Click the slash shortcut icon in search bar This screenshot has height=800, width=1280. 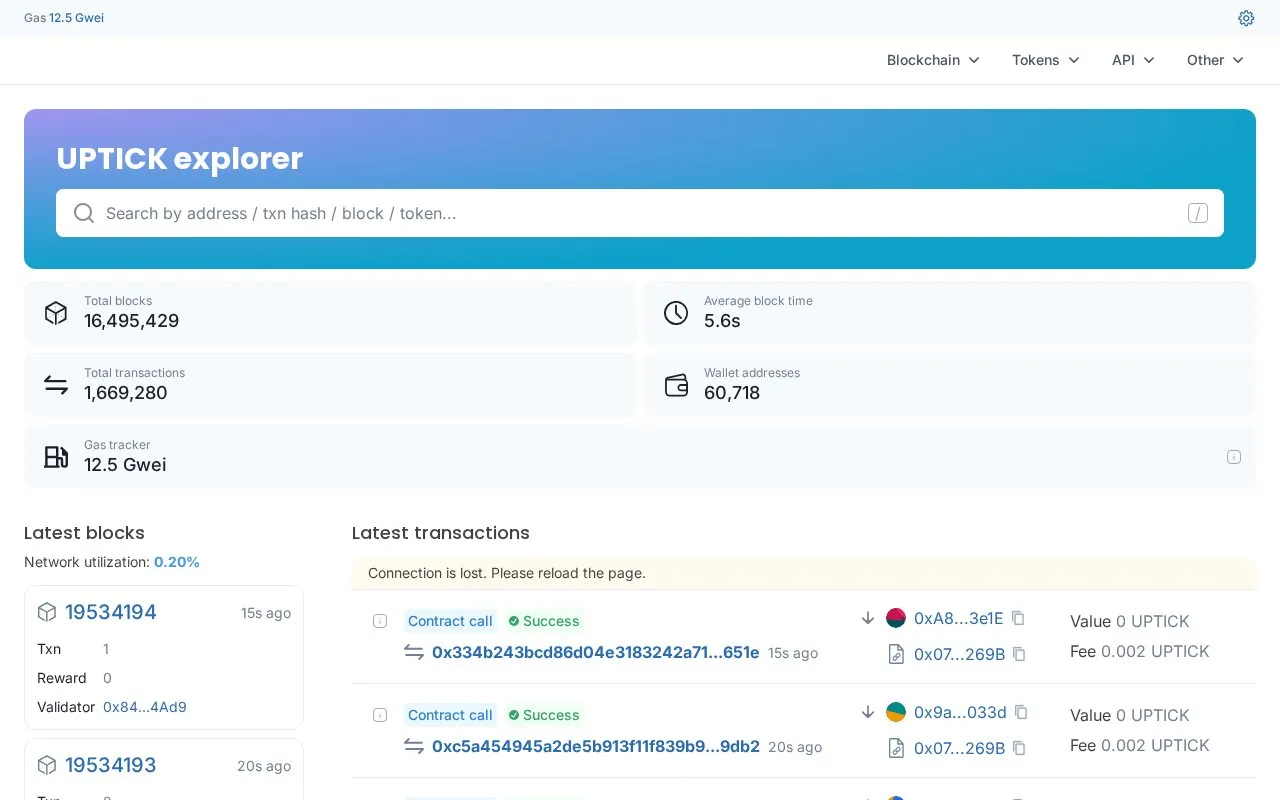click(1198, 213)
